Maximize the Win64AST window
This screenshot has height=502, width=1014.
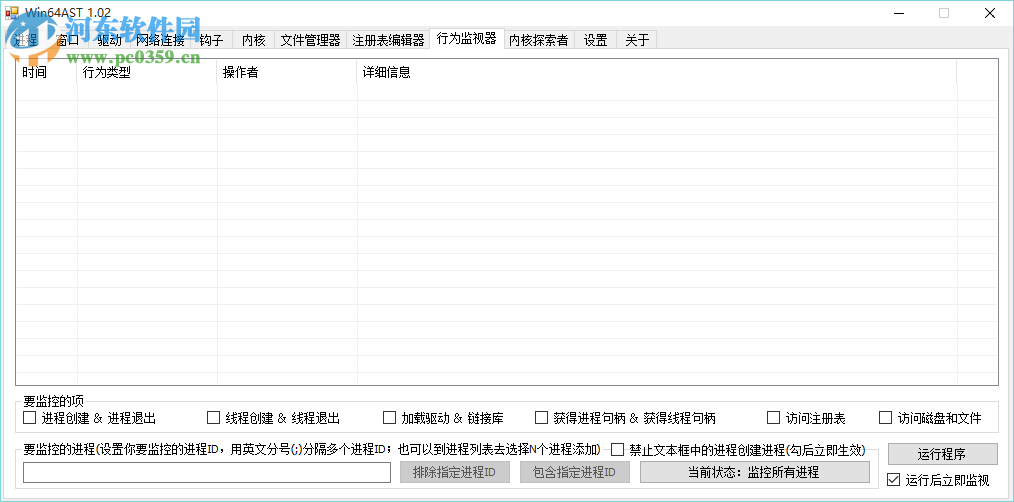click(x=944, y=13)
